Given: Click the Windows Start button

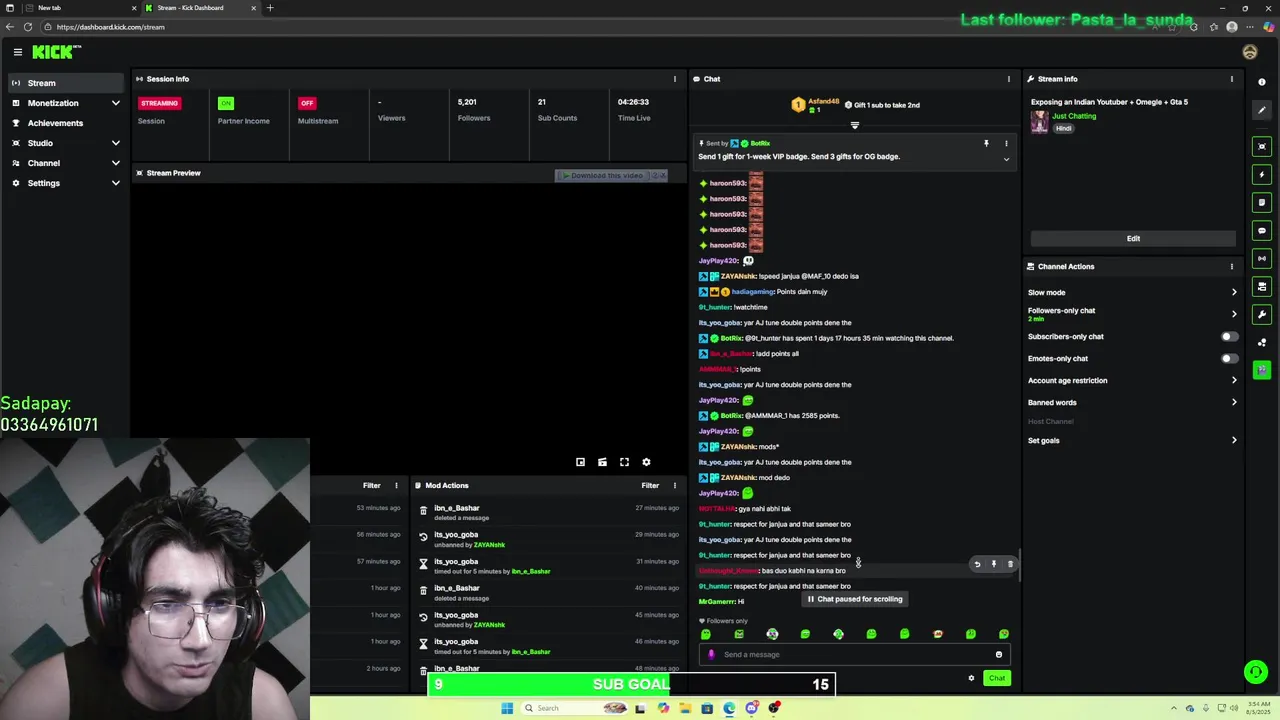Looking at the screenshot, I should [507, 708].
